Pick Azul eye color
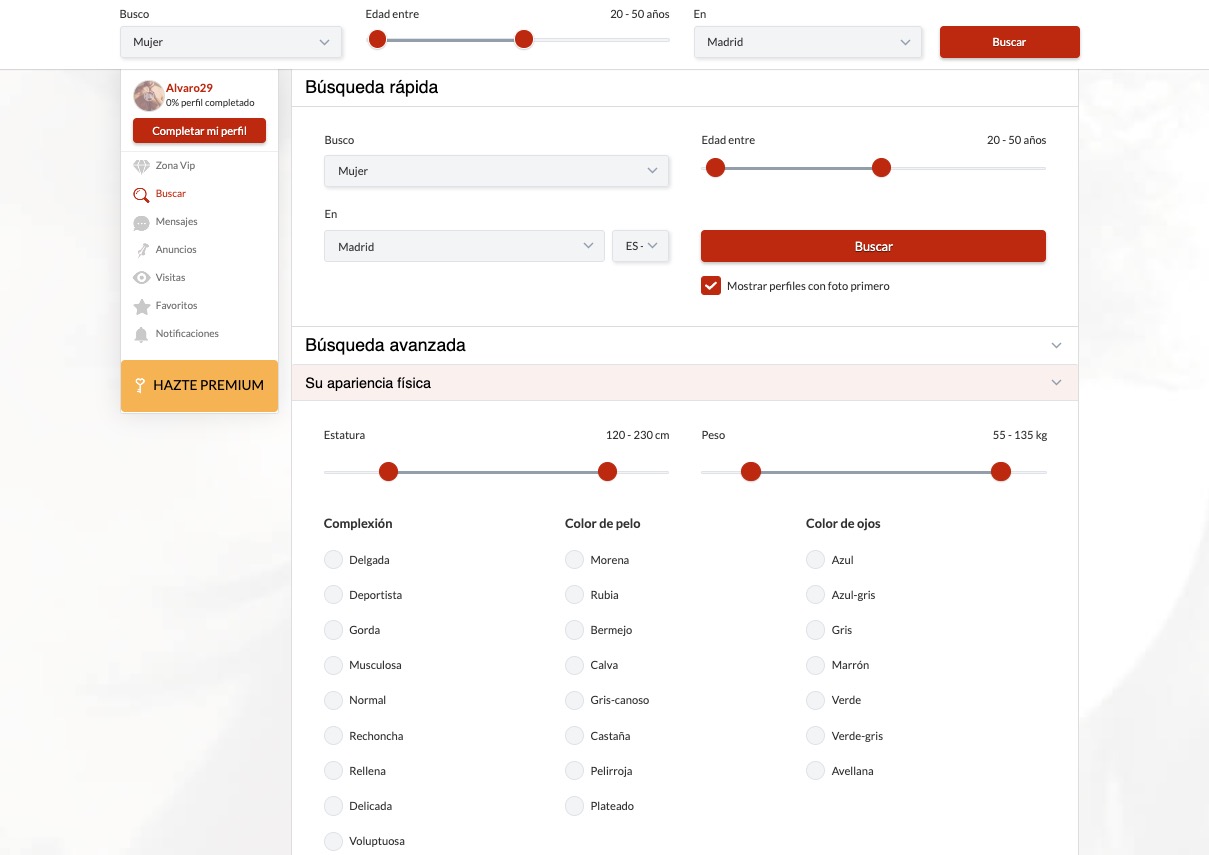 pyautogui.click(x=815, y=560)
